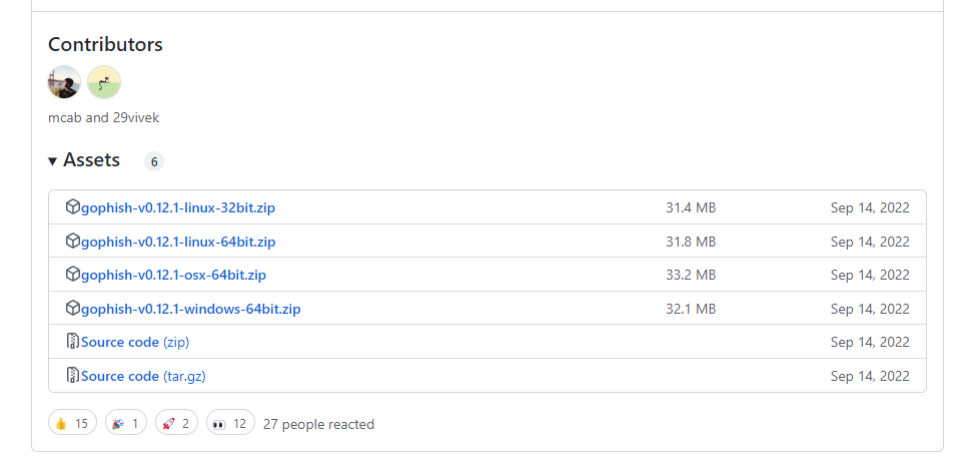This screenshot has height=458, width=972.
Task: Download gophish-v0.12.1-linux-64bit.zip
Action: [178, 242]
